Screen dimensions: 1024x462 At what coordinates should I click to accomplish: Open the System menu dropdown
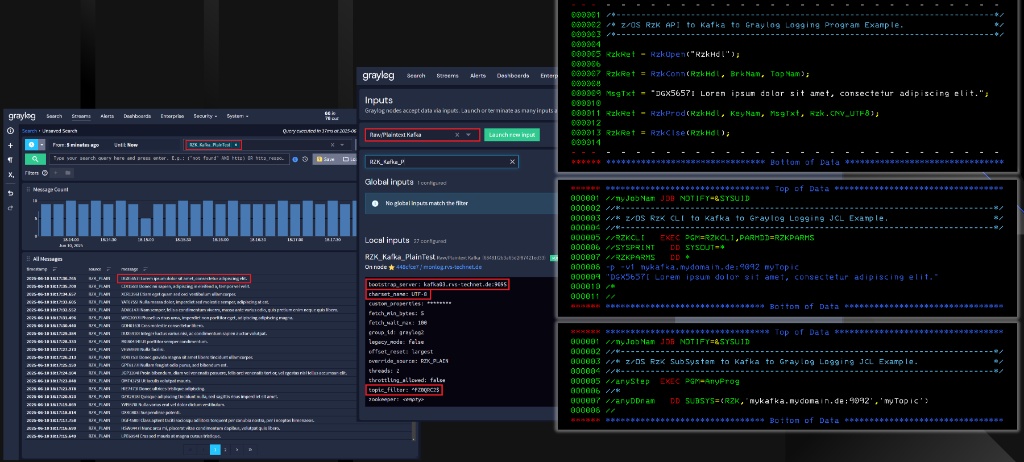(237, 116)
